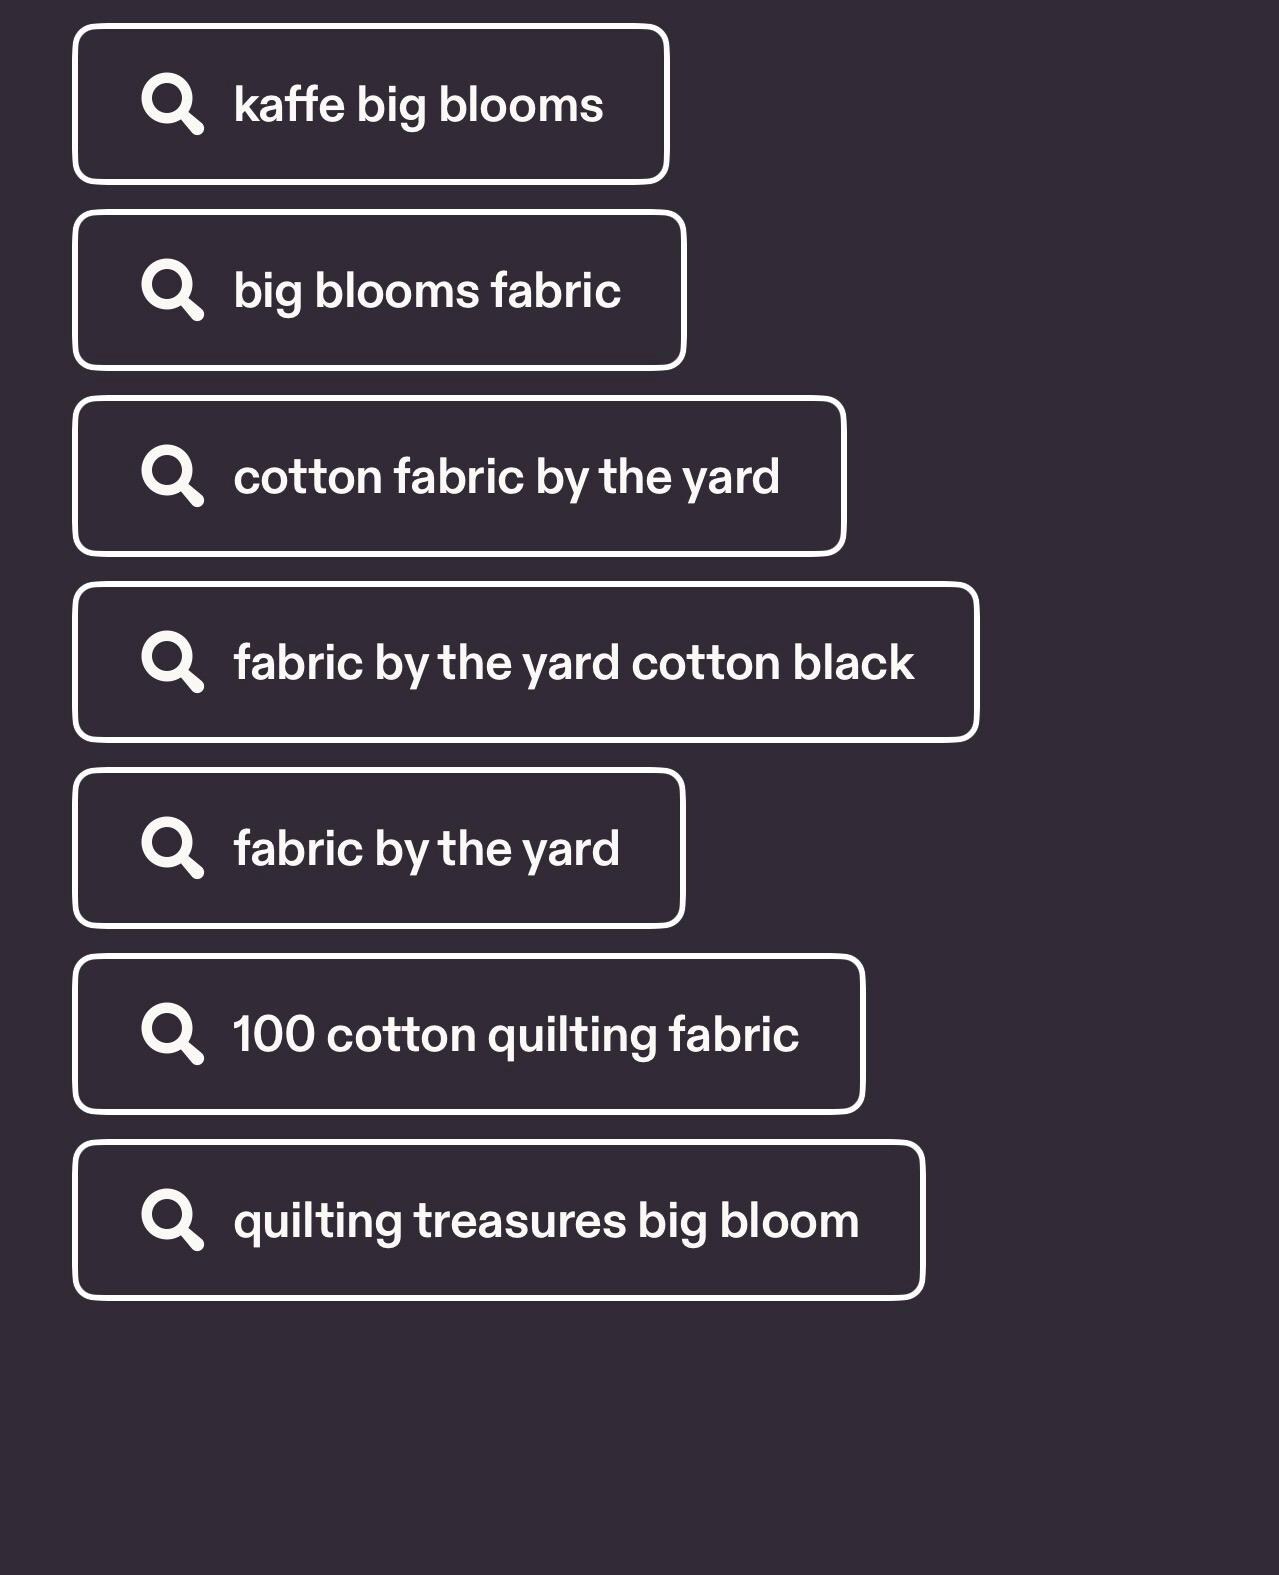Image resolution: width=1279 pixels, height=1575 pixels.
Task: Click the words 'cotton fabric by the yard'
Action: [506, 477]
